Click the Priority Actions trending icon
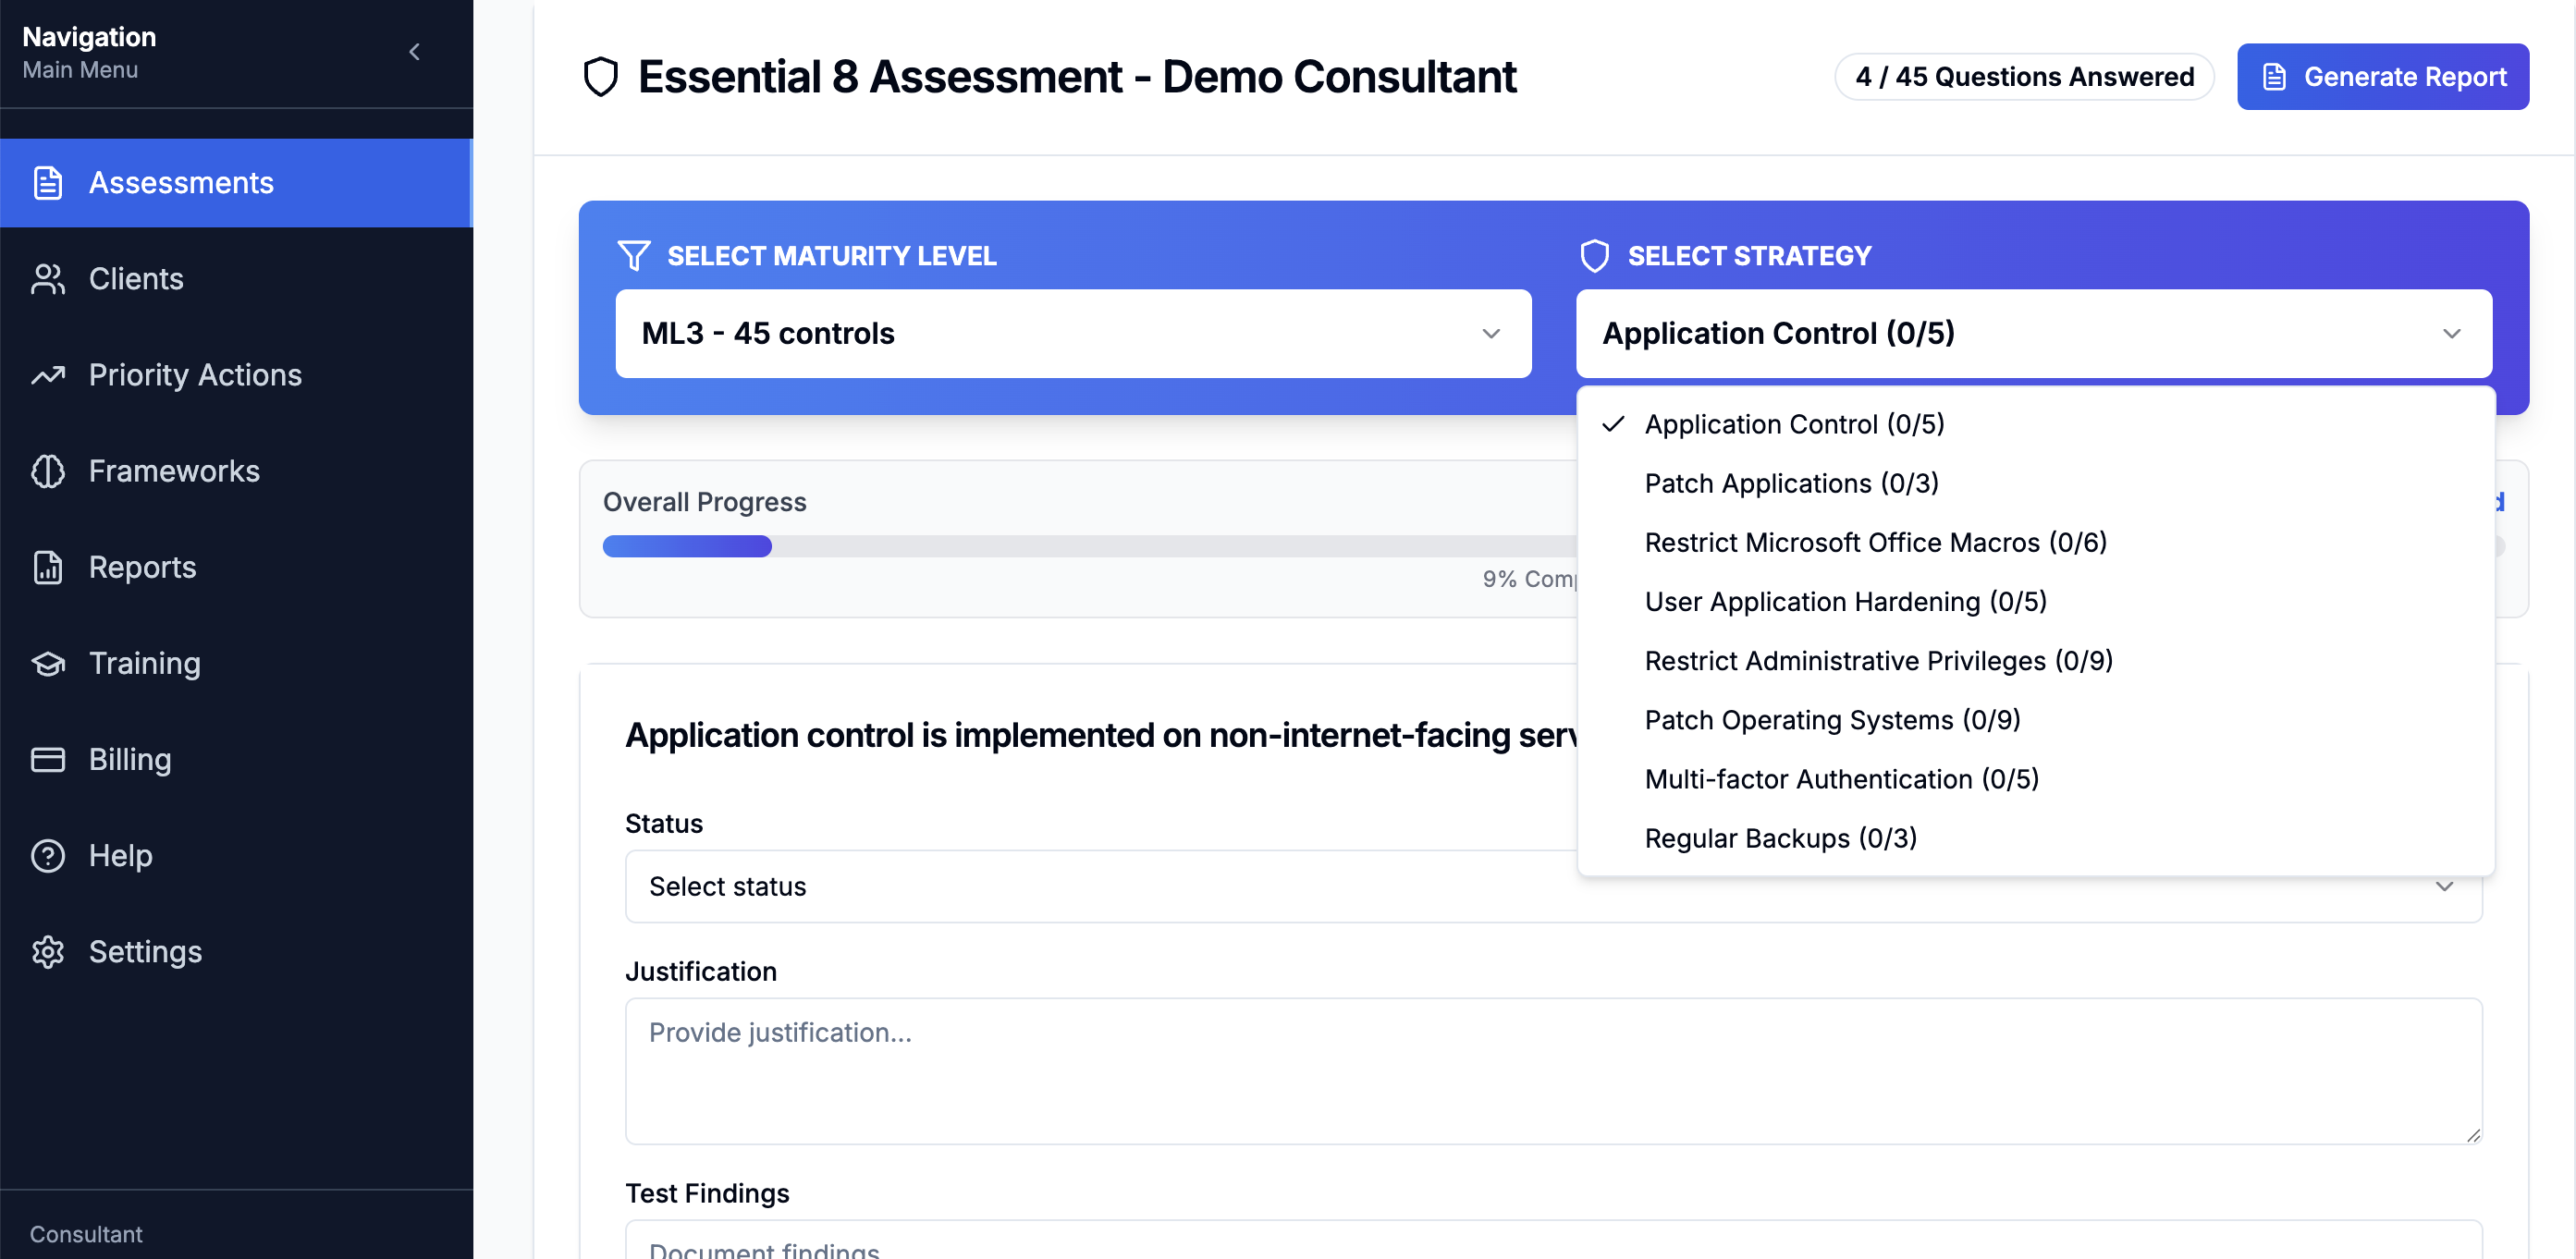Image resolution: width=2576 pixels, height=1259 pixels. click(47, 375)
